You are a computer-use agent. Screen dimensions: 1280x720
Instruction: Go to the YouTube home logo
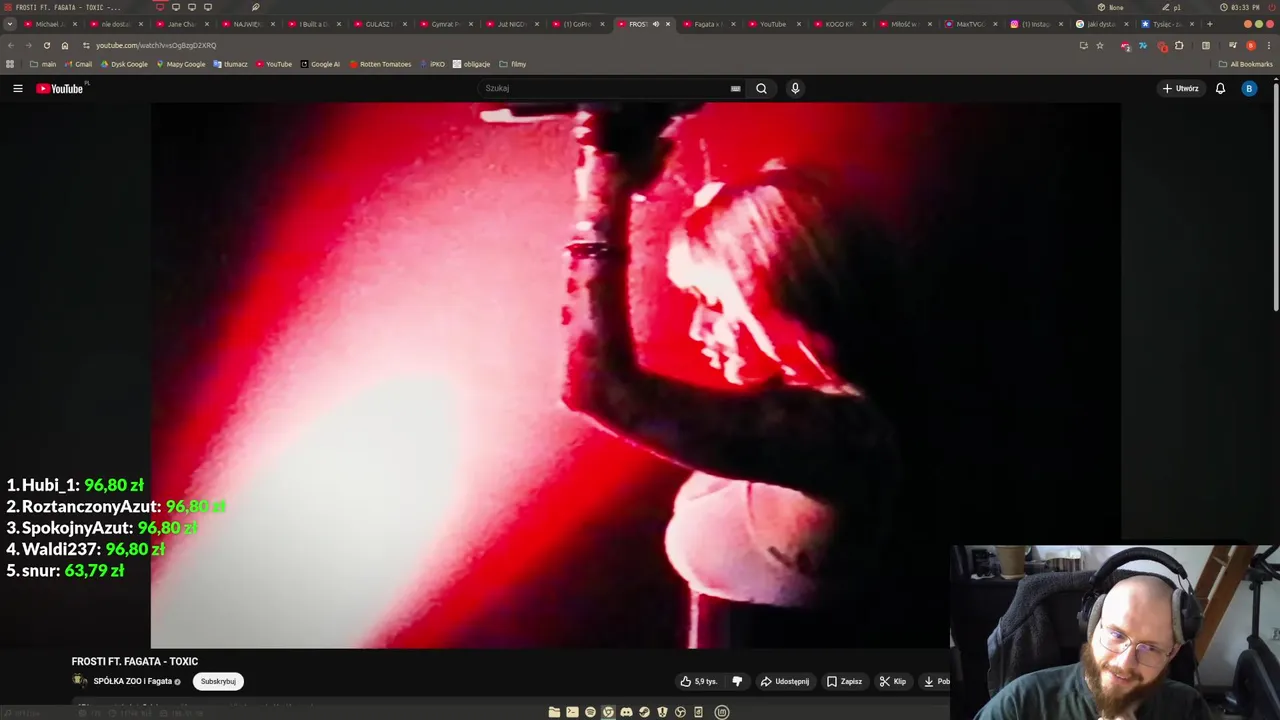tap(60, 89)
